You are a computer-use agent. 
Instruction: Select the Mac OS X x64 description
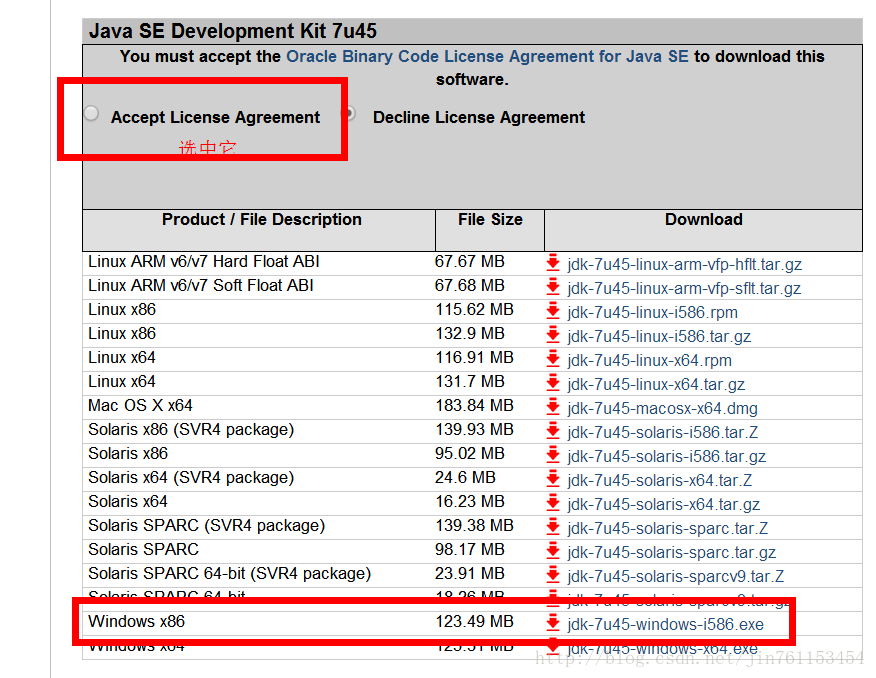[x=140, y=405]
